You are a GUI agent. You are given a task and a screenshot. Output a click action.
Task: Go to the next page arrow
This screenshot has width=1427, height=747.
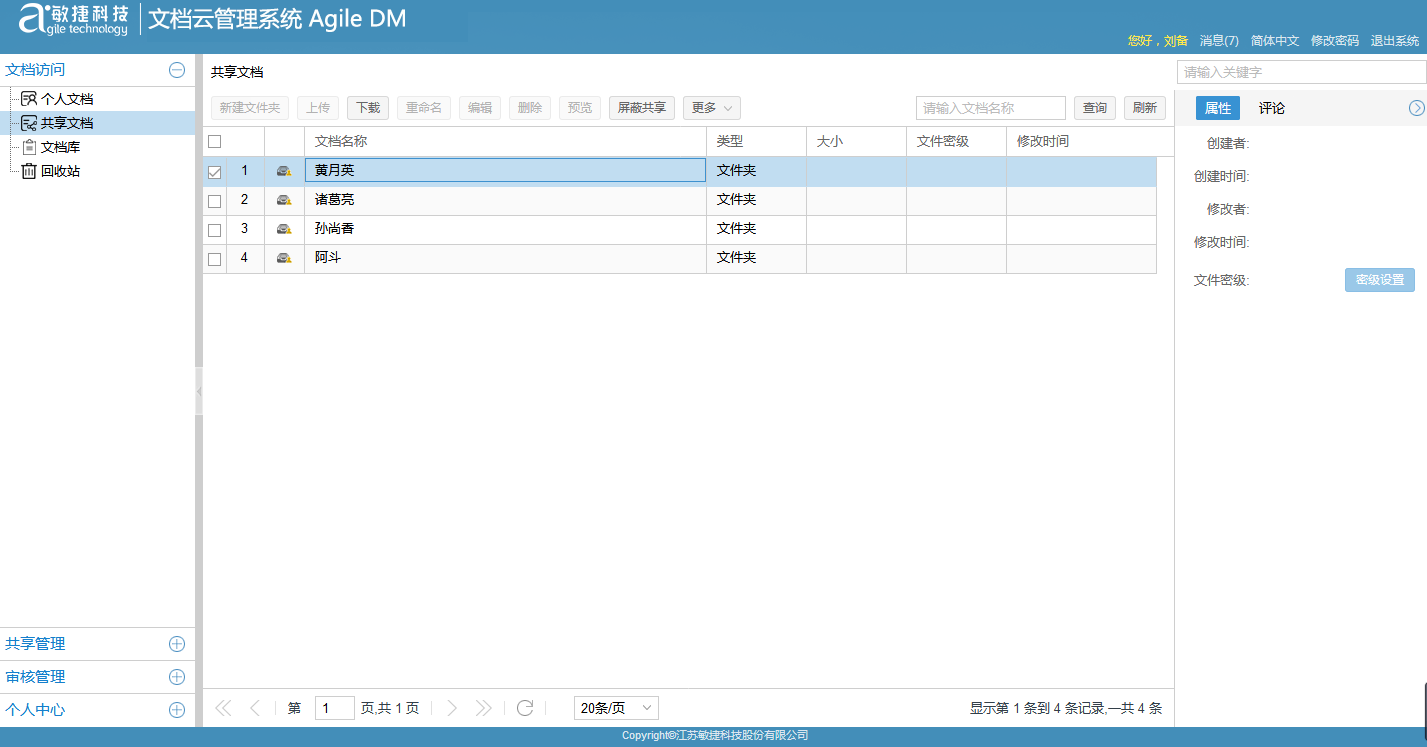coord(452,708)
